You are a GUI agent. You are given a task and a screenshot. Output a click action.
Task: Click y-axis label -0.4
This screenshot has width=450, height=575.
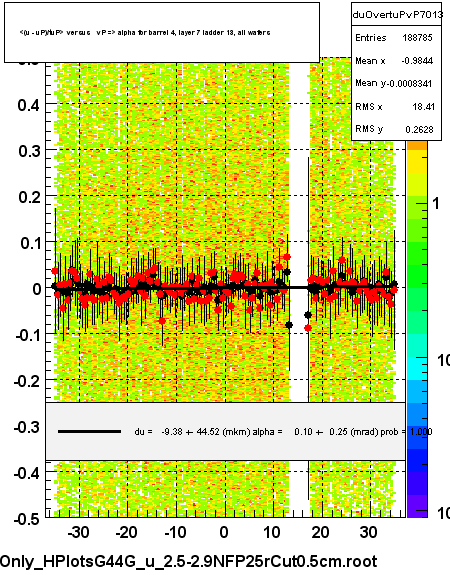[26, 473]
